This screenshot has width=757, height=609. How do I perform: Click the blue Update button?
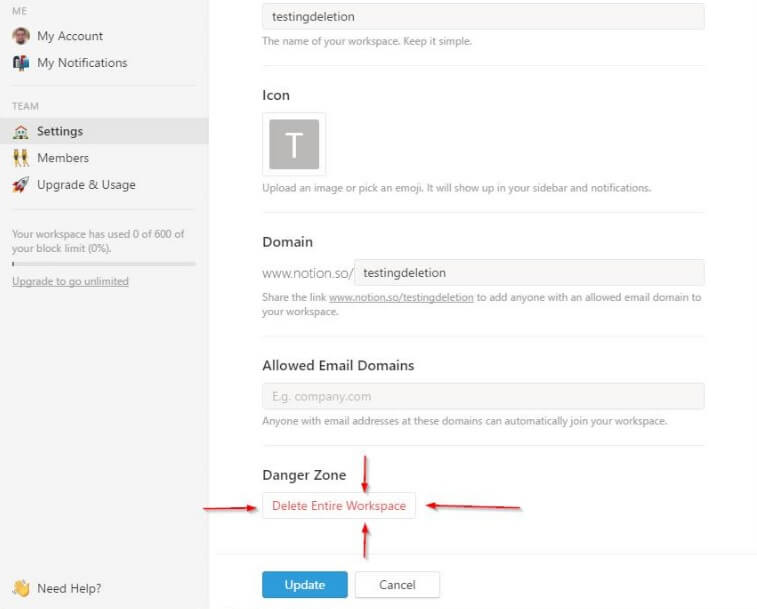pyautogui.click(x=305, y=584)
